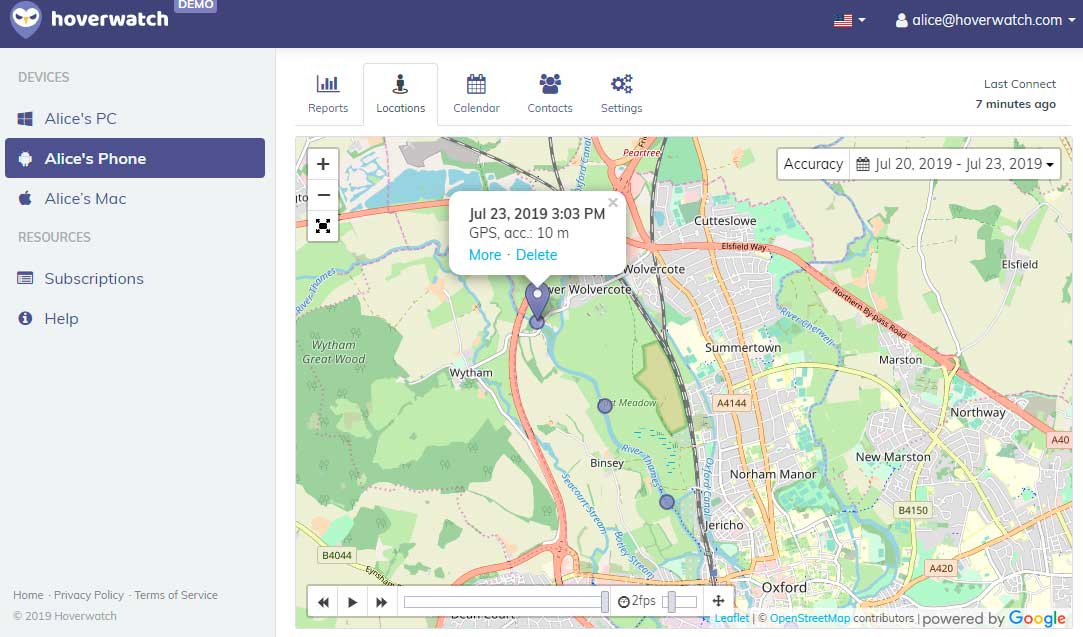Select the location marker pin near Wolvercote

tap(537, 299)
